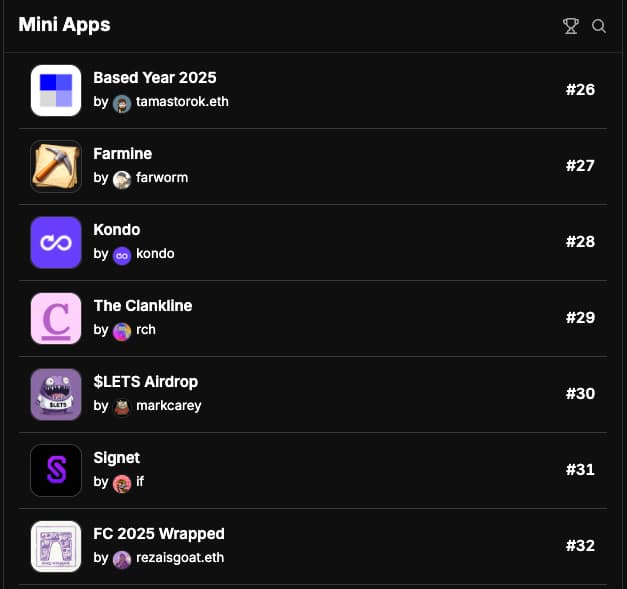Go to farworm's profile link
627x589 pixels.
coord(161,178)
